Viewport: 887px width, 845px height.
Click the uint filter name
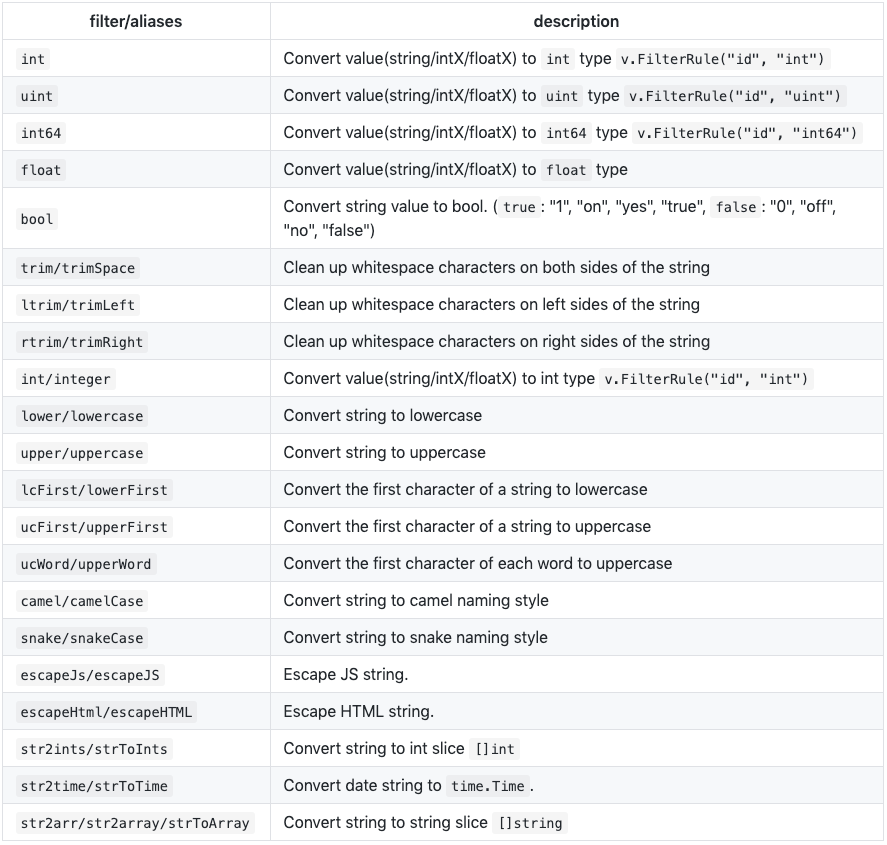(37, 96)
